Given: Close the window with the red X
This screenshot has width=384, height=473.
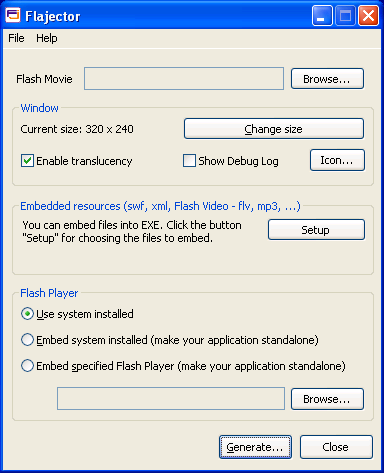Looking at the screenshot, I should tap(368, 16).
